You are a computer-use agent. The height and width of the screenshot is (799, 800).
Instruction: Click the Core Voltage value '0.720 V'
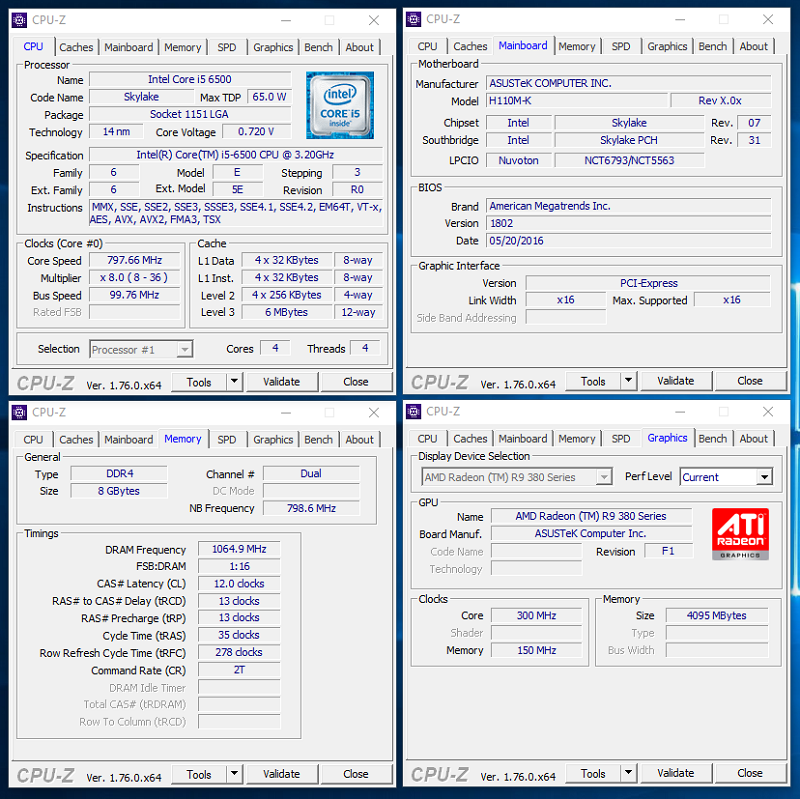pyautogui.click(x=256, y=132)
